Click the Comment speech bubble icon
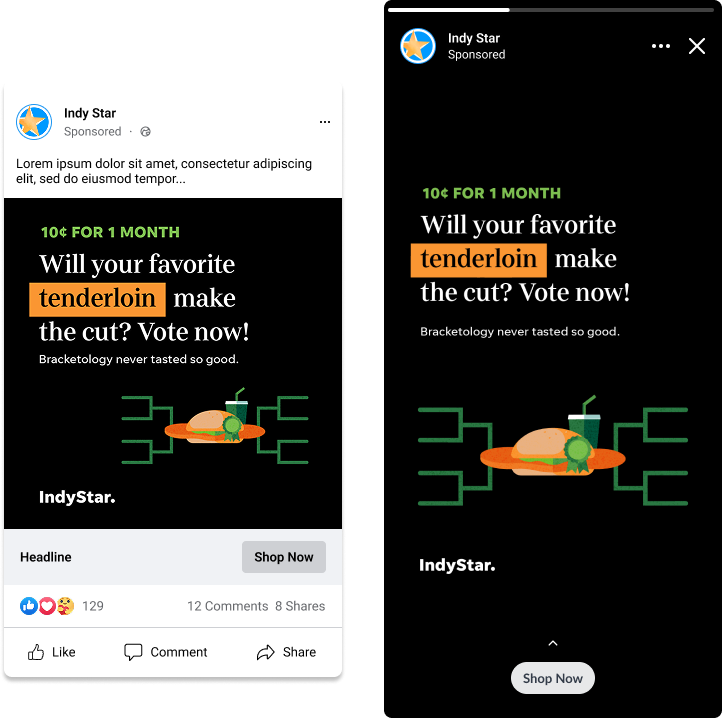Screen dimensions: 722x718 coord(133,652)
